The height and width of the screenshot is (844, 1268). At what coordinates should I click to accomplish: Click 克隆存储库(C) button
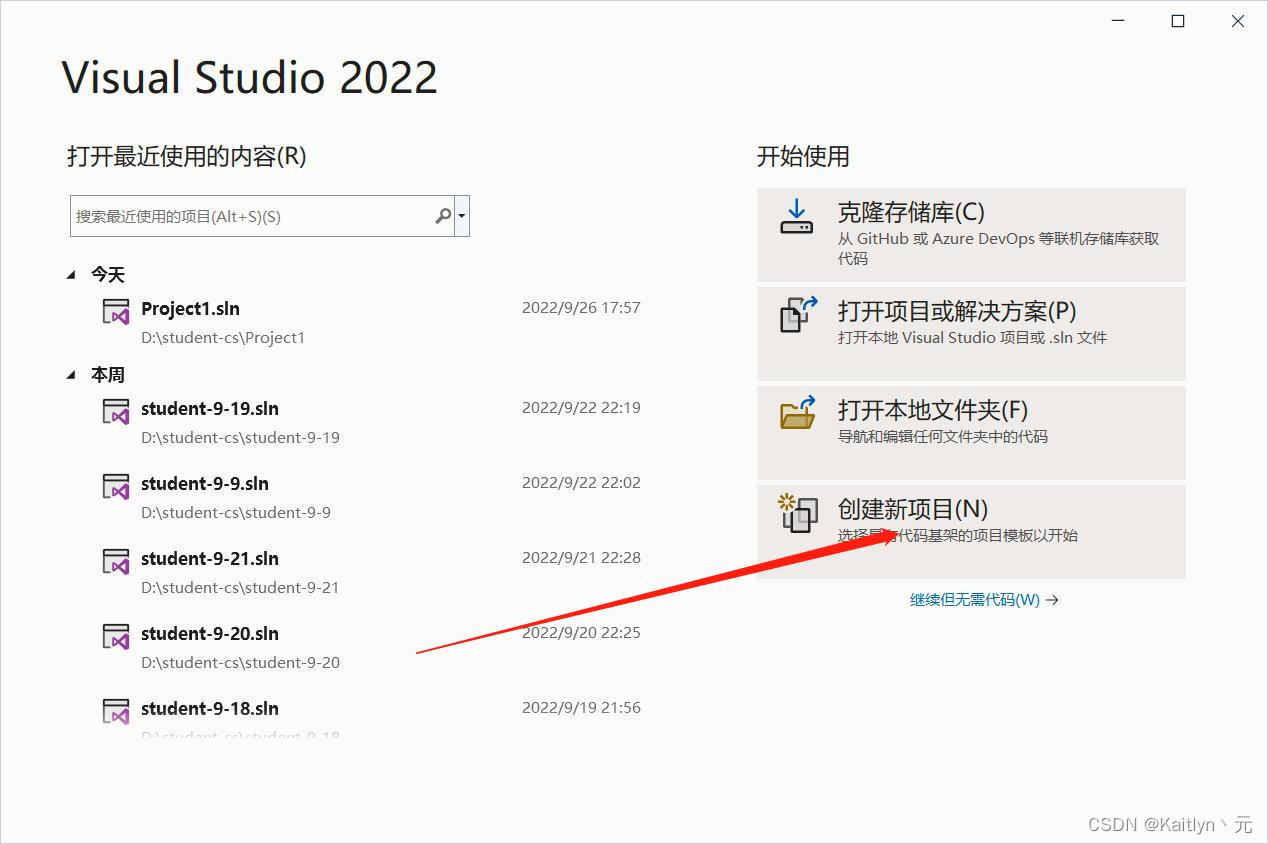click(x=971, y=235)
